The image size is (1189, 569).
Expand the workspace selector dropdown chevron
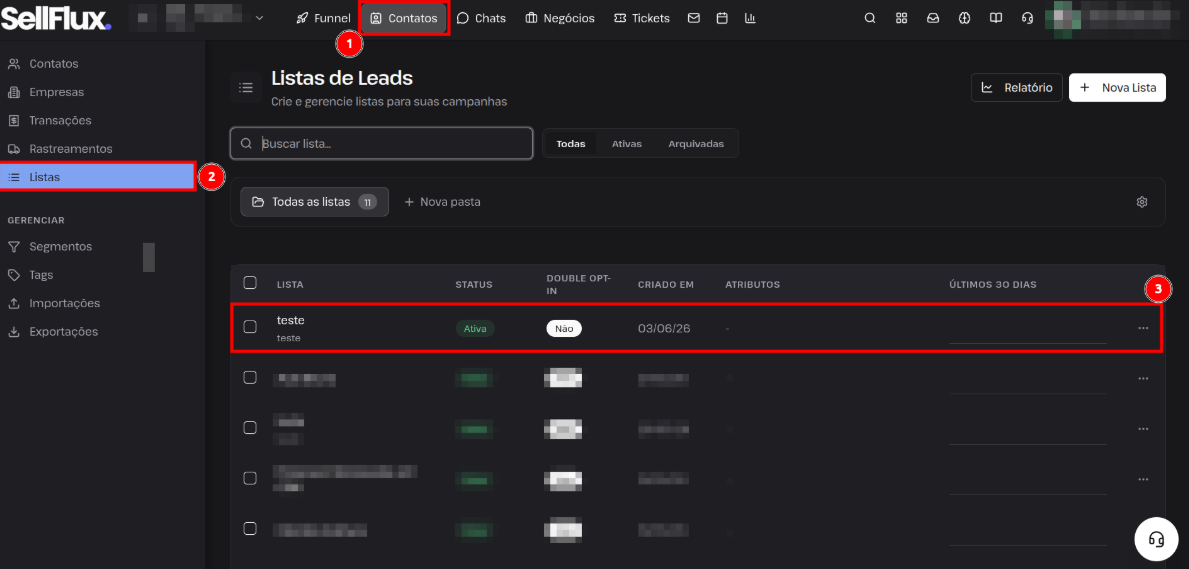[260, 17]
